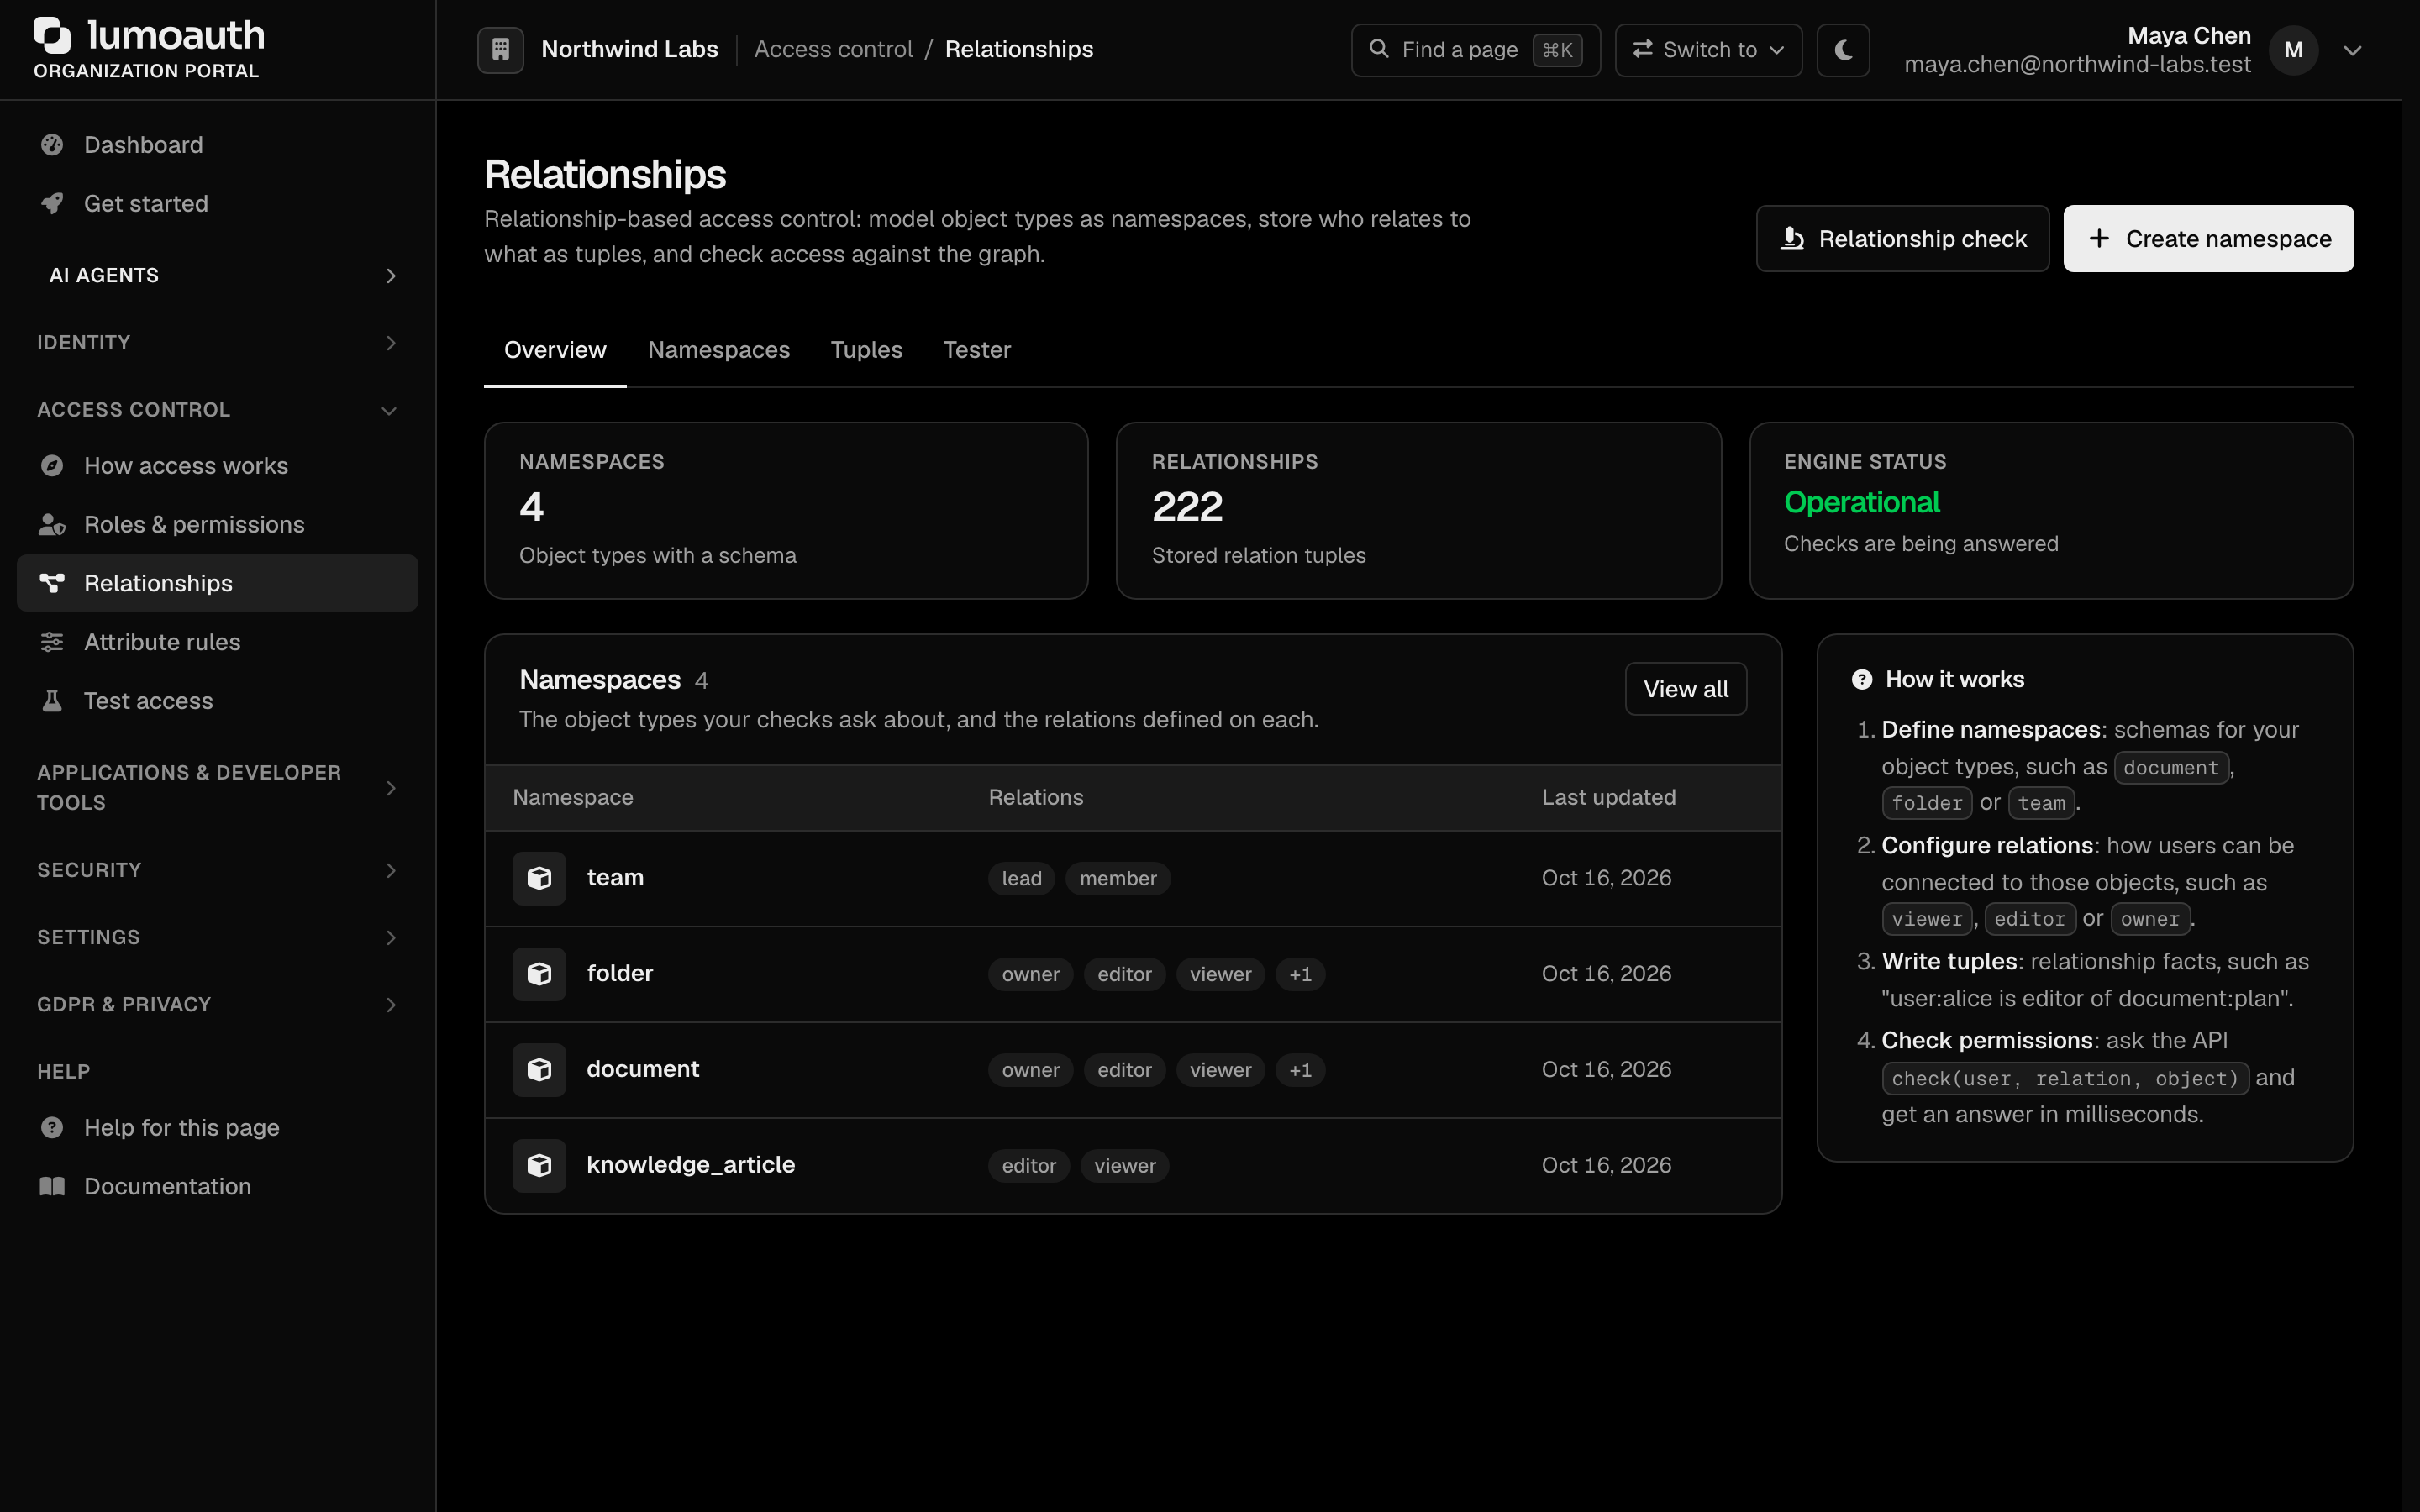2420x1512 pixels.
Task: Click the knowledge_article namespace cube icon
Action: click(x=540, y=1166)
